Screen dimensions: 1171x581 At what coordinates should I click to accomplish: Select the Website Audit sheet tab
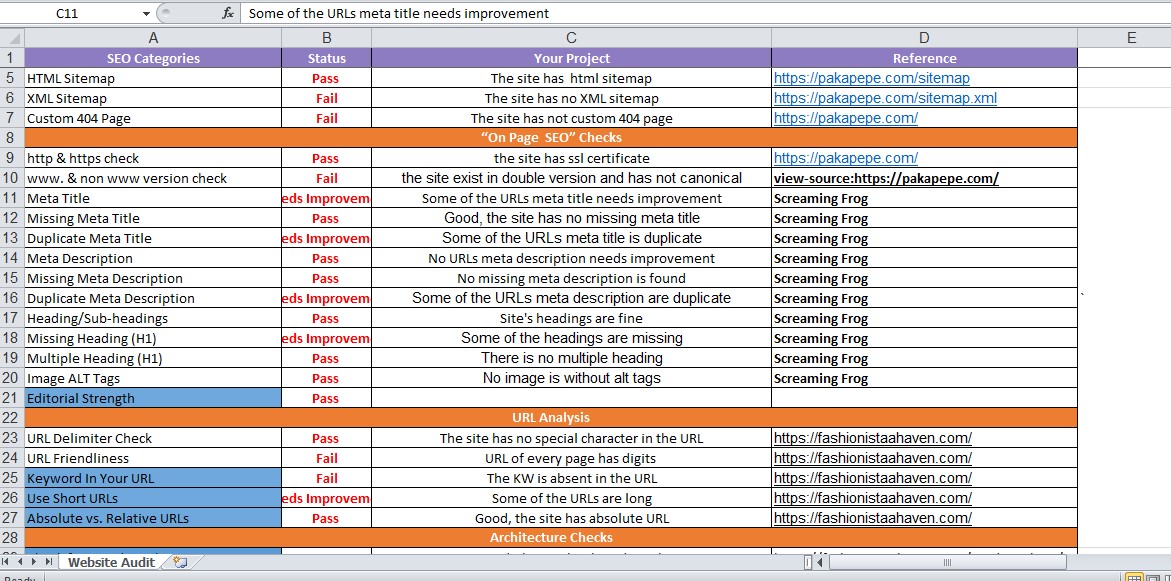click(111, 563)
